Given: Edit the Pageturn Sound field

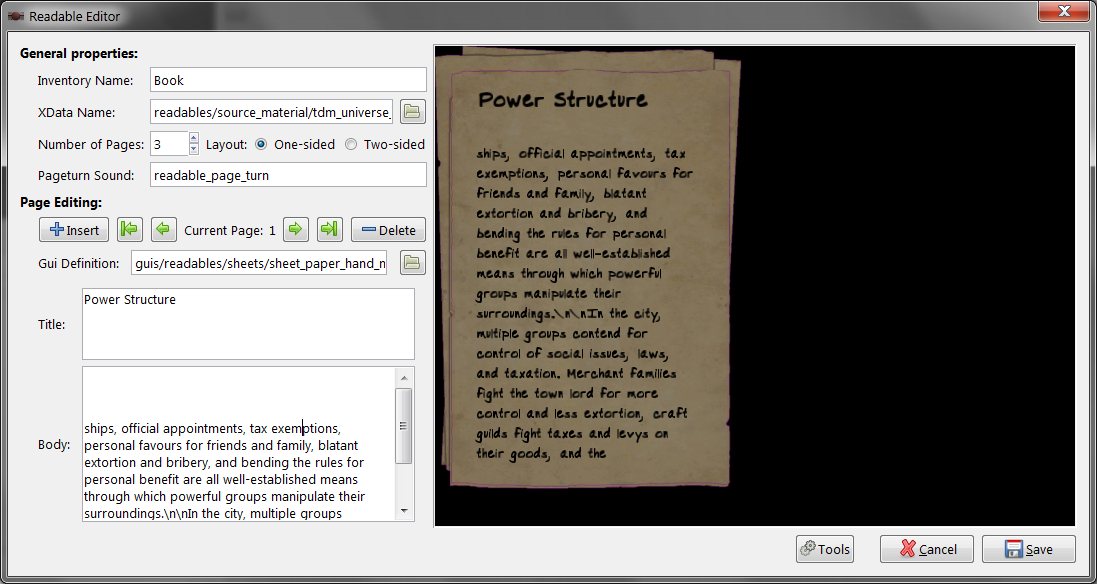Looking at the screenshot, I should (x=288, y=176).
